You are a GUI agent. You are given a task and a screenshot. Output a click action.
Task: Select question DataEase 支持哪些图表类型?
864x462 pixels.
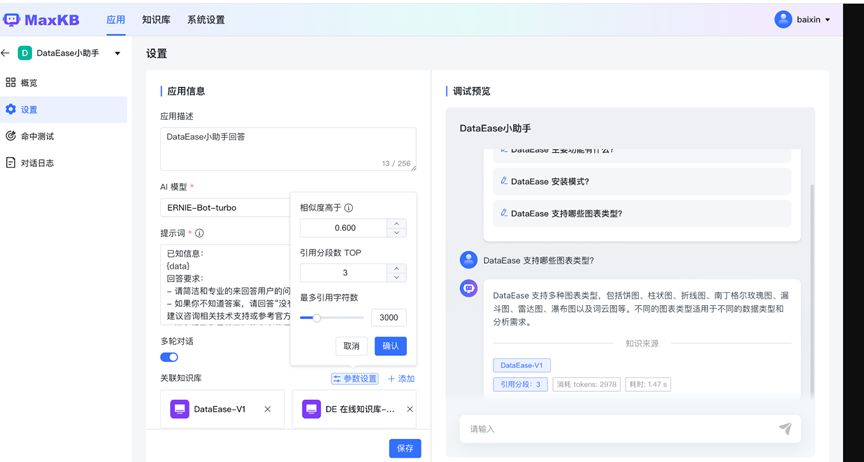click(642, 213)
